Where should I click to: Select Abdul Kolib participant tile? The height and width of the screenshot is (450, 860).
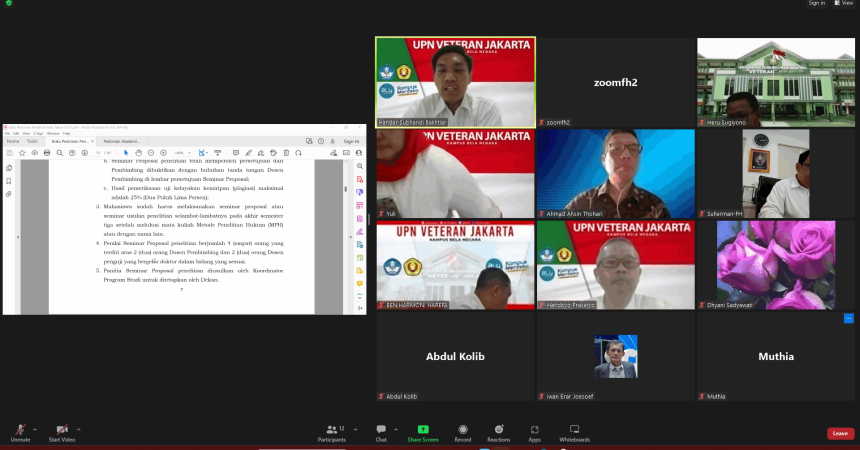455,357
